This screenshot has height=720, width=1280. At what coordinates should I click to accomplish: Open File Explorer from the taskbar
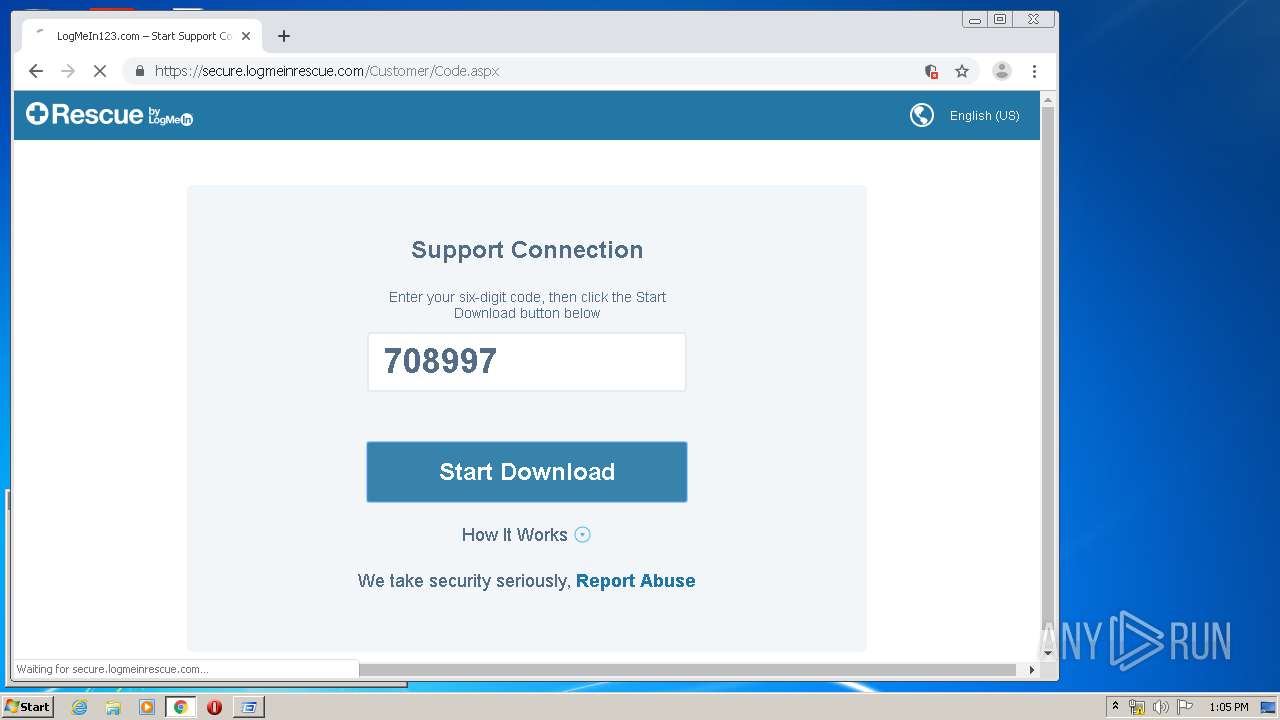(x=113, y=707)
